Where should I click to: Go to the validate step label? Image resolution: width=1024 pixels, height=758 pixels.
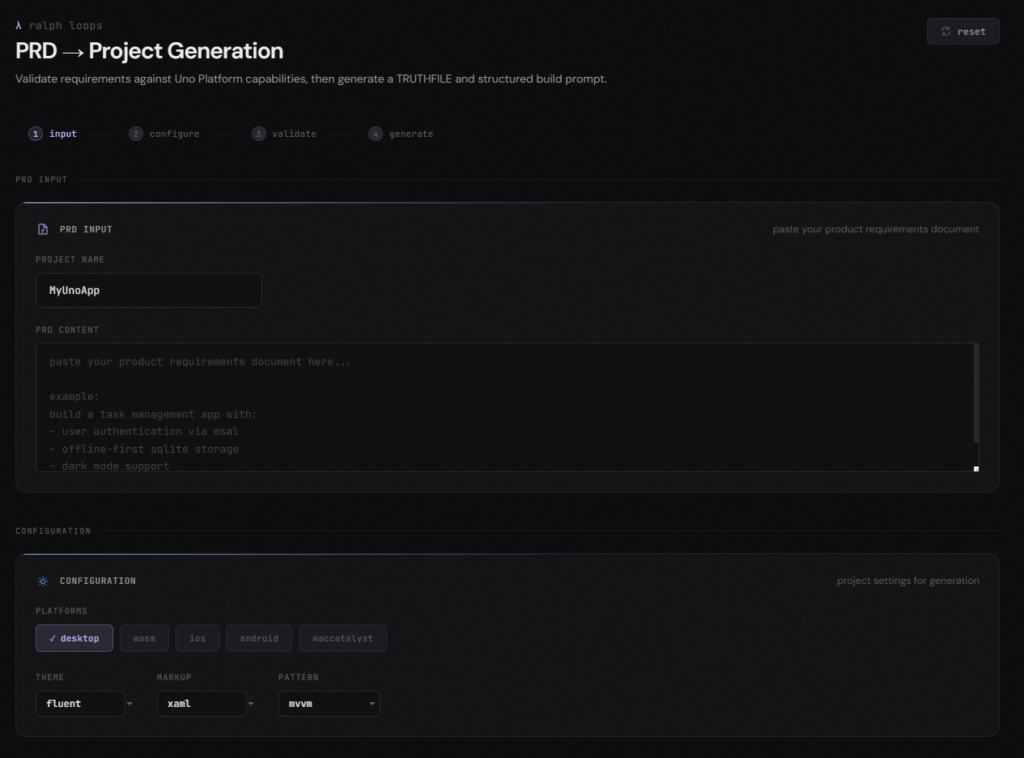click(x=294, y=134)
